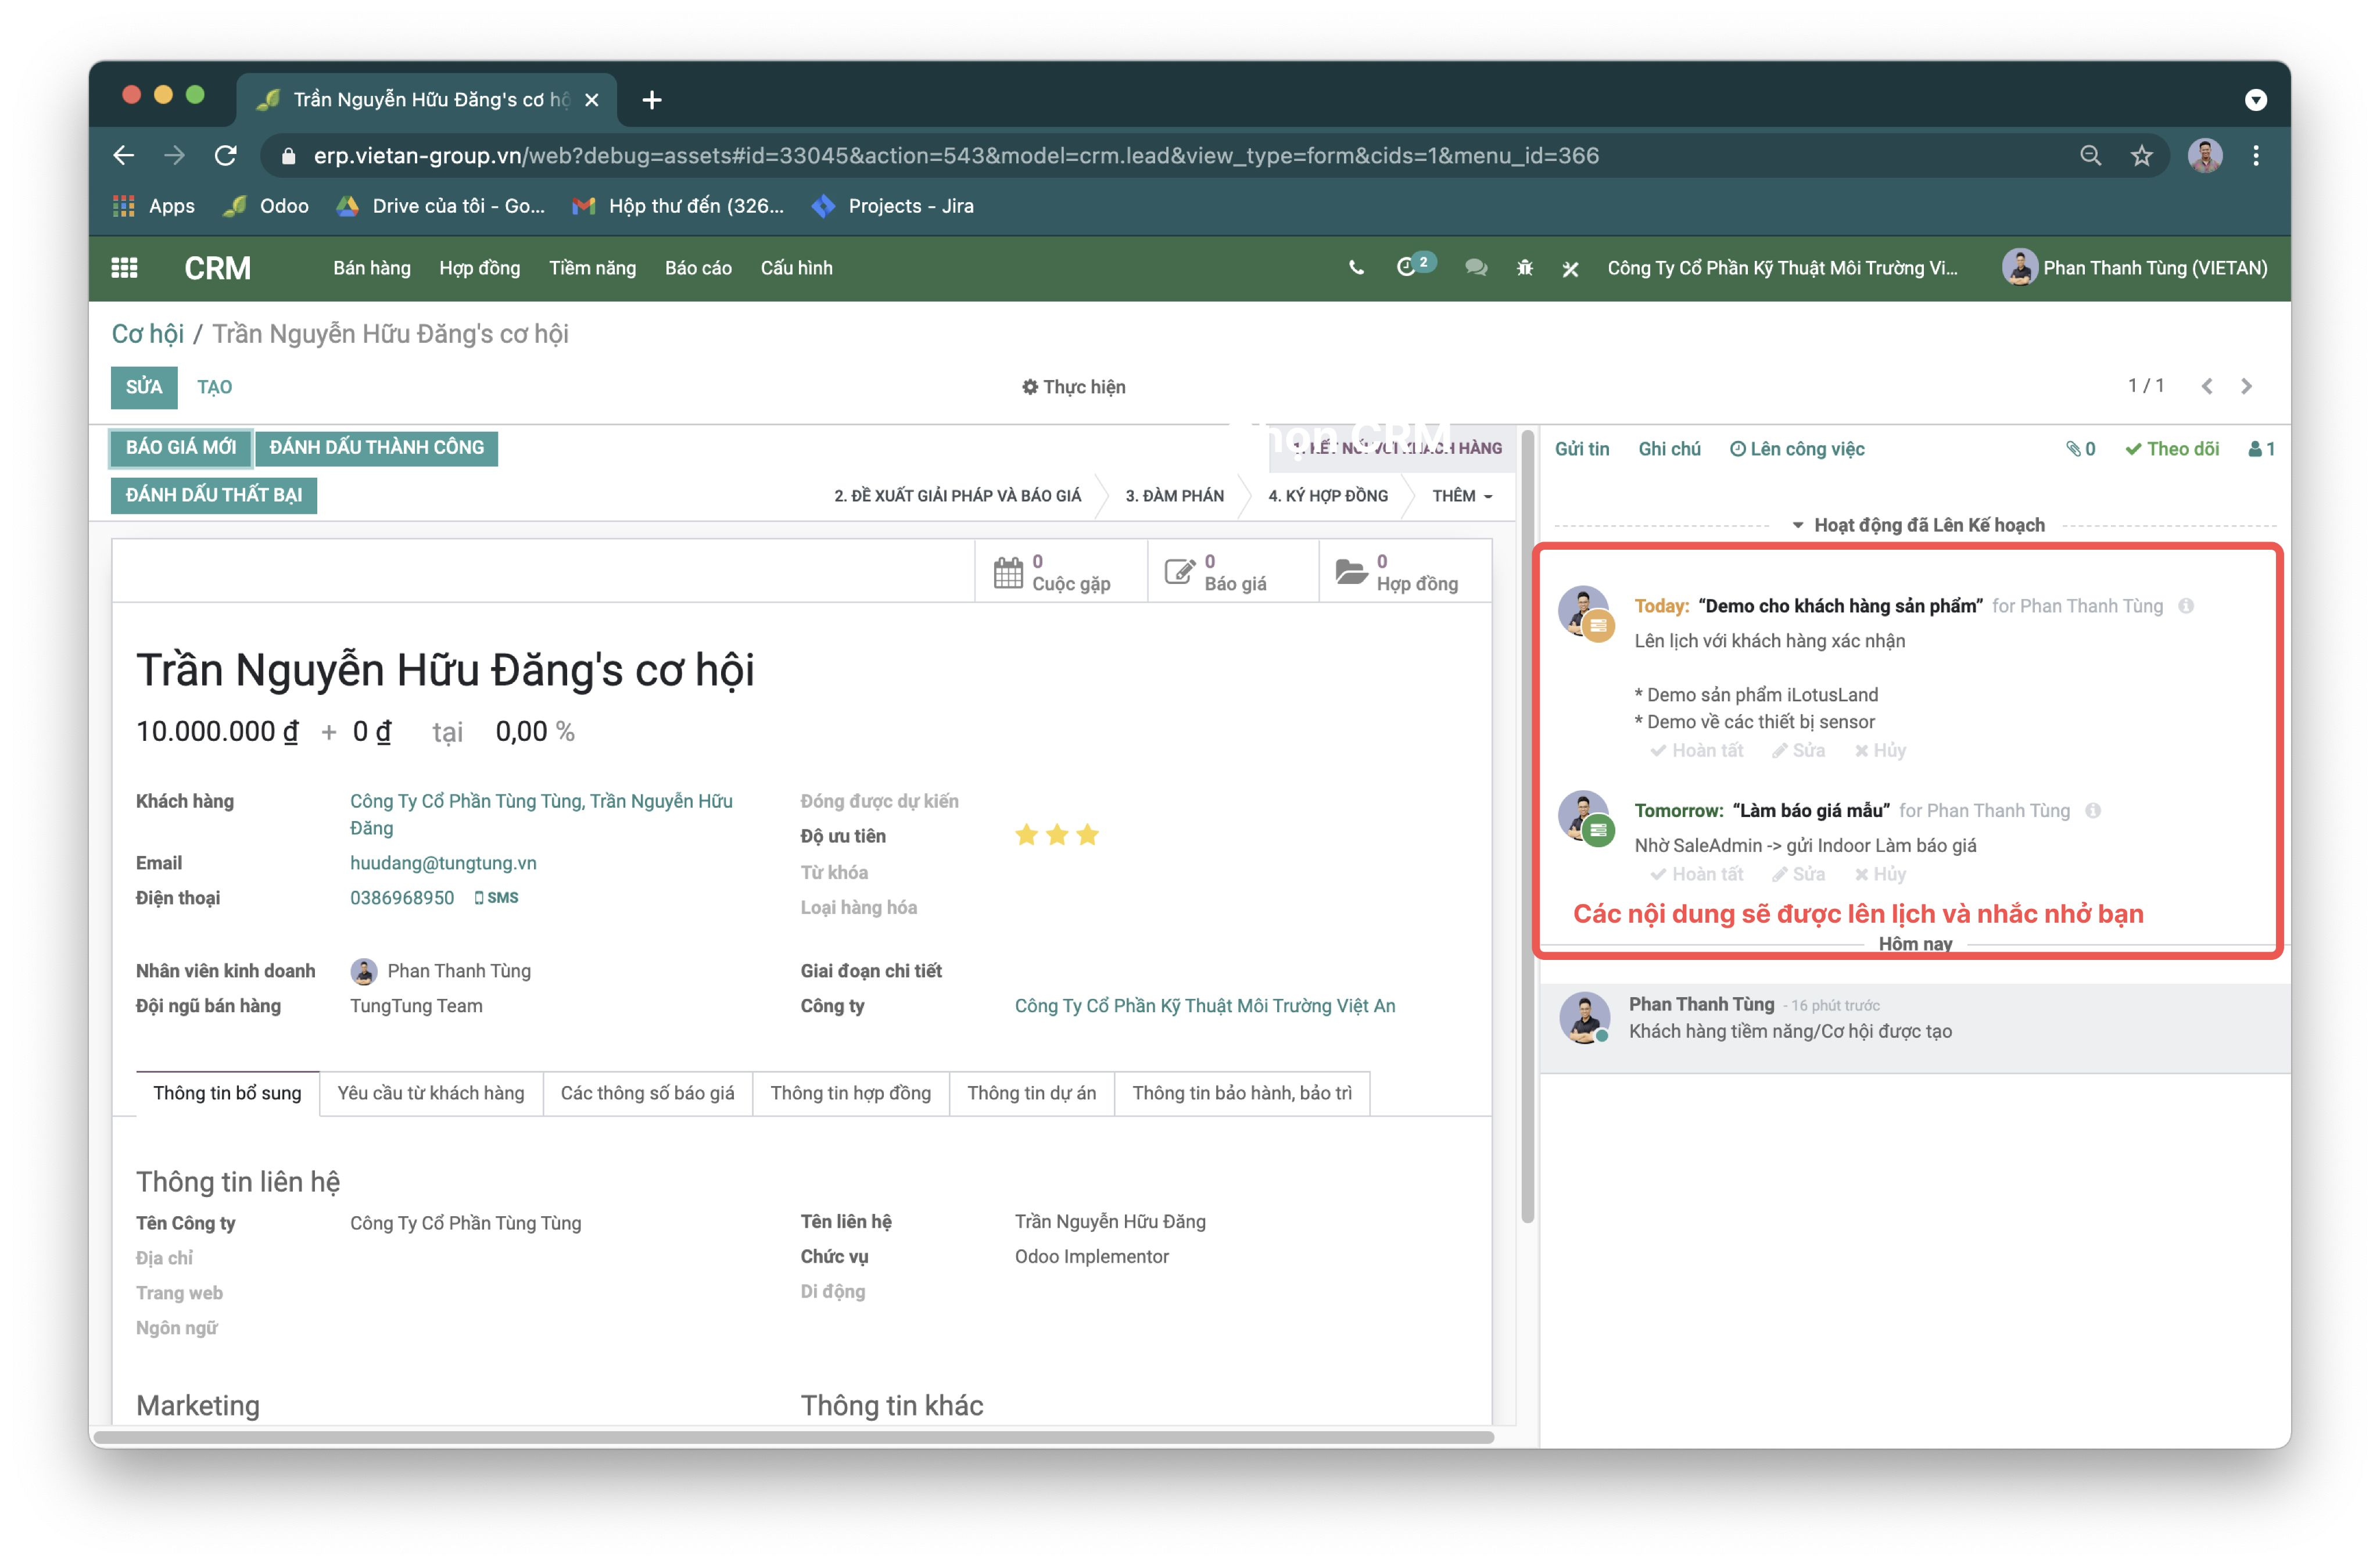Open the huudang@tungtung.vn email link
Viewport: 2380px width, 1566px height.
pos(443,863)
